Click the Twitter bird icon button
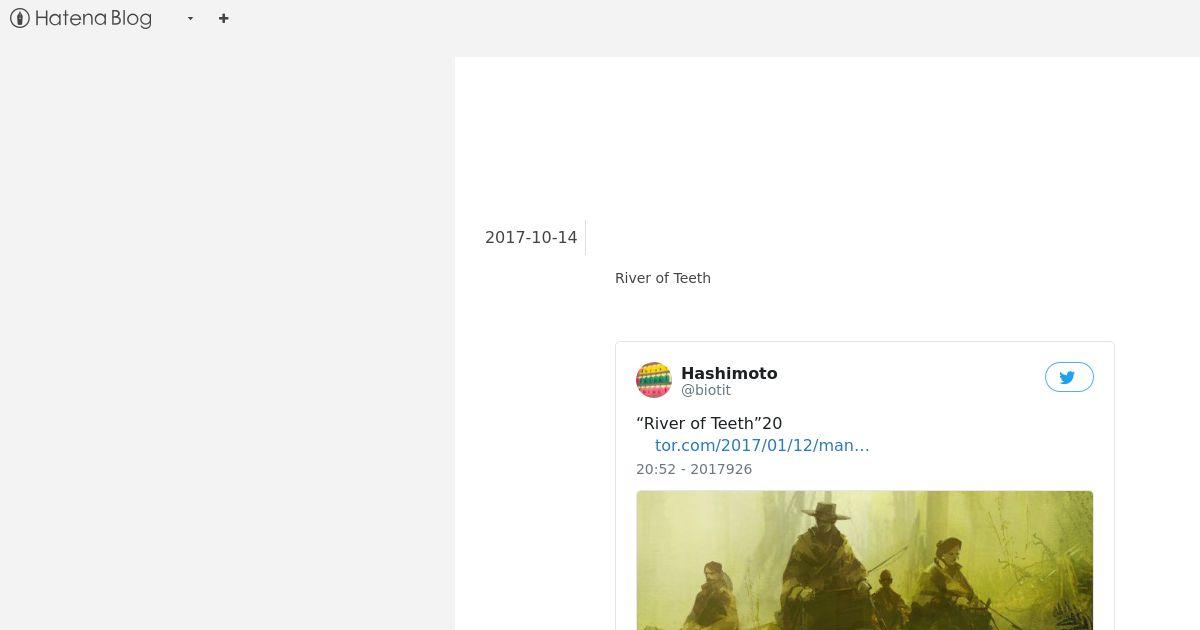 1069,377
